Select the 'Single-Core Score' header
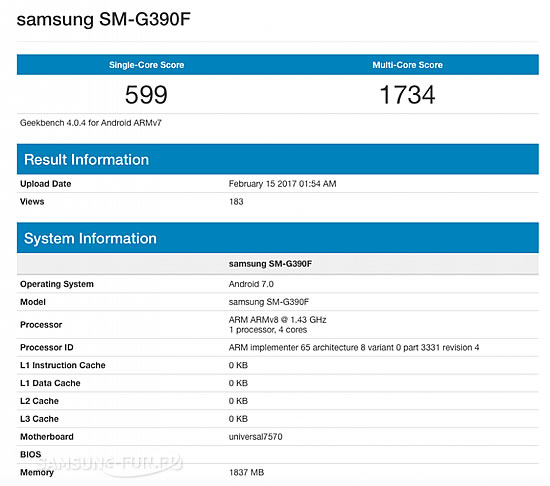The width and height of the screenshot is (550, 486). click(147, 65)
